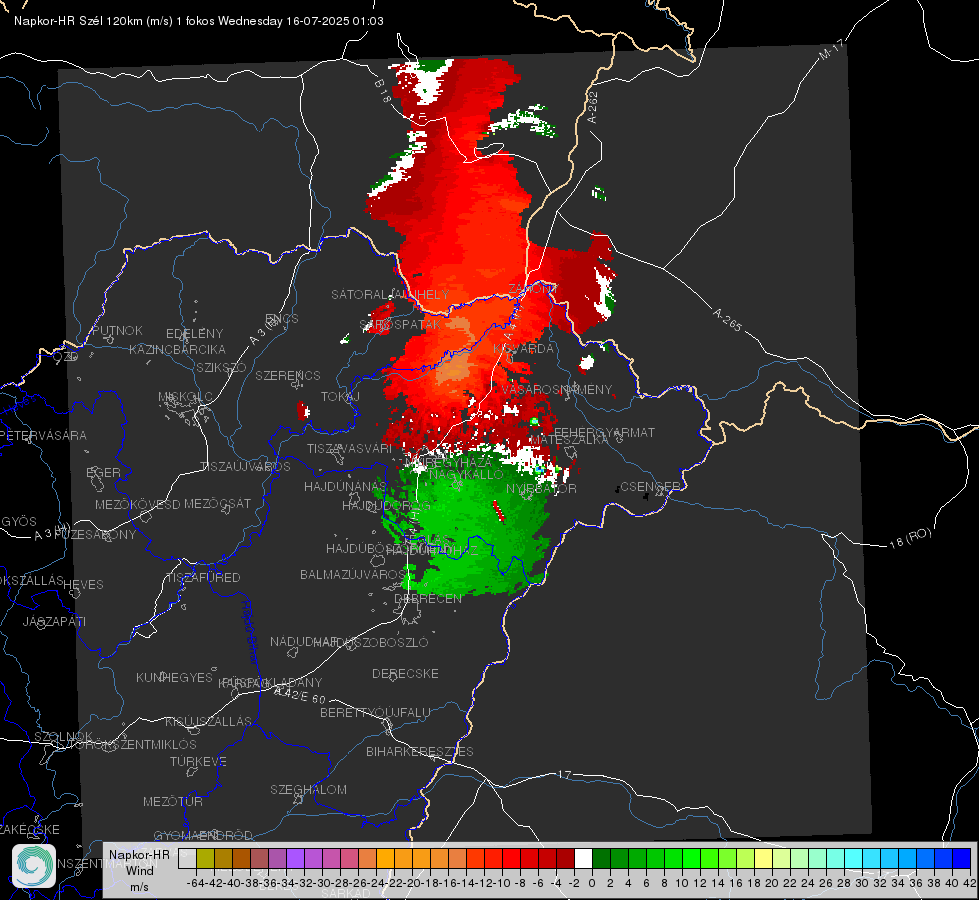Viewport: 979px width, 900px height.
Task: Select the olive swatch above the -64 label
Action: click(x=205, y=858)
